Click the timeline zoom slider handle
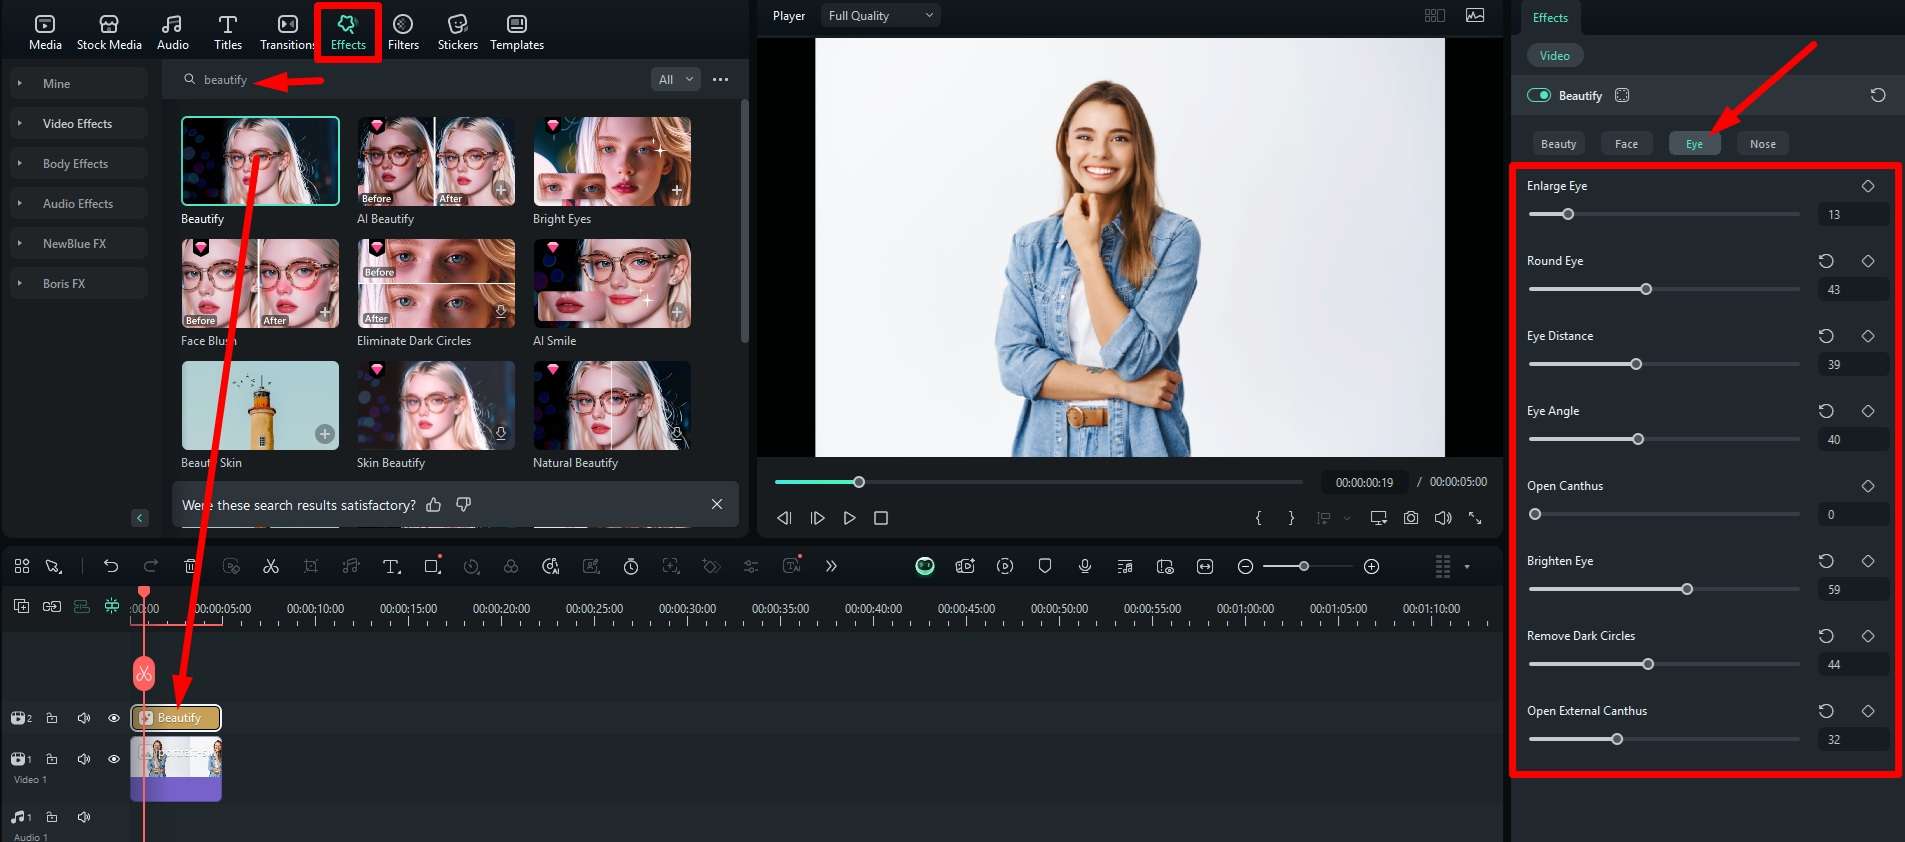The width and height of the screenshot is (1905, 842). click(1304, 567)
